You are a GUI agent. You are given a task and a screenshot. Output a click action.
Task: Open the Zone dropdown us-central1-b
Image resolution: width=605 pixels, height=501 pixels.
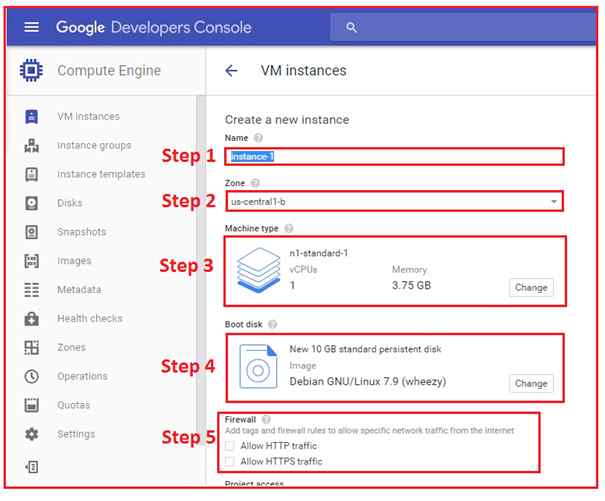[x=394, y=201]
